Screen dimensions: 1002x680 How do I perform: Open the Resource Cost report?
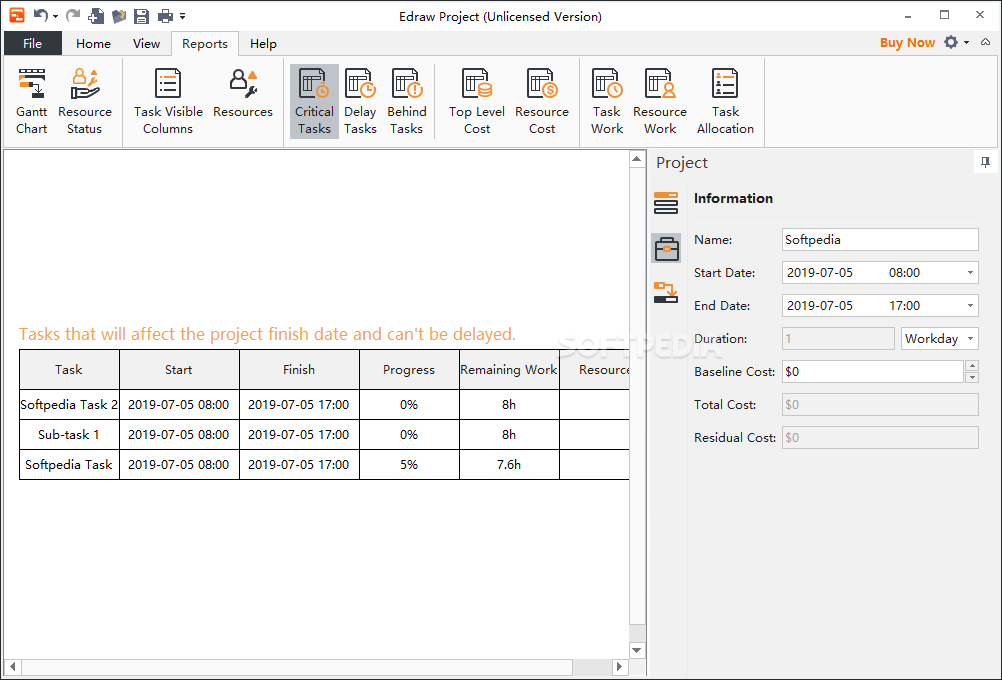[542, 102]
